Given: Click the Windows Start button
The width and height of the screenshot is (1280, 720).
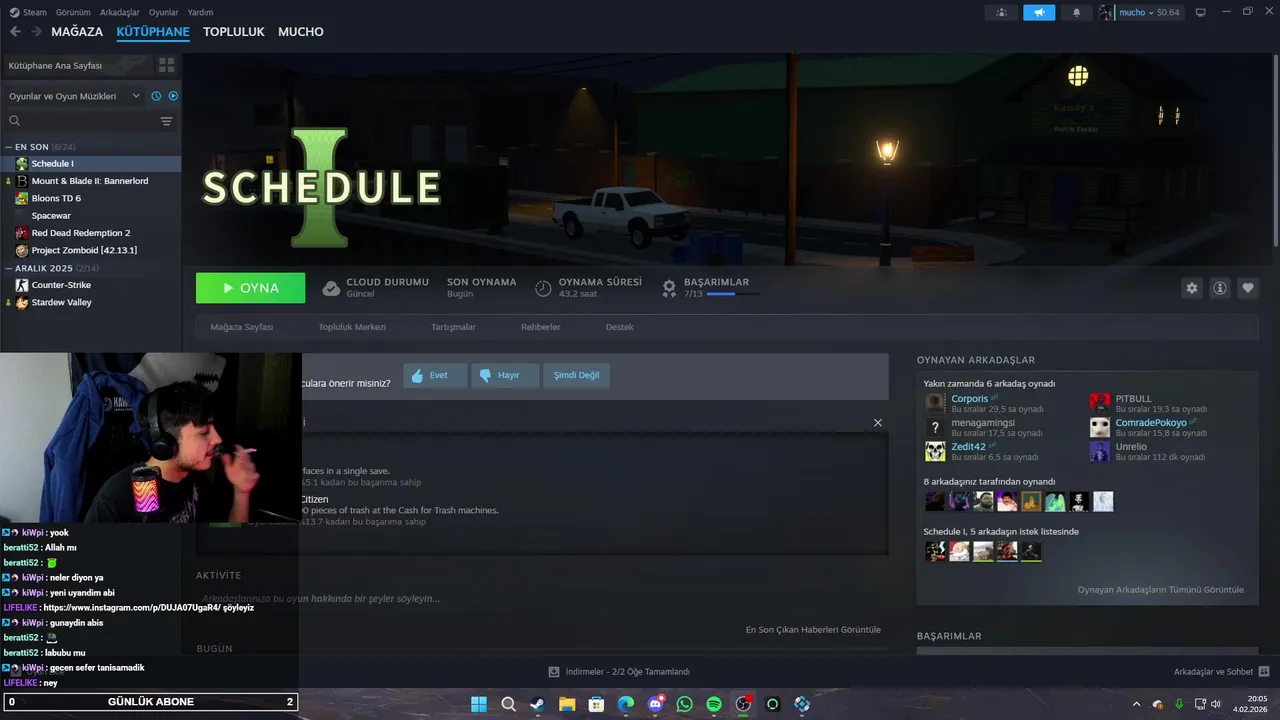Looking at the screenshot, I should (x=479, y=704).
